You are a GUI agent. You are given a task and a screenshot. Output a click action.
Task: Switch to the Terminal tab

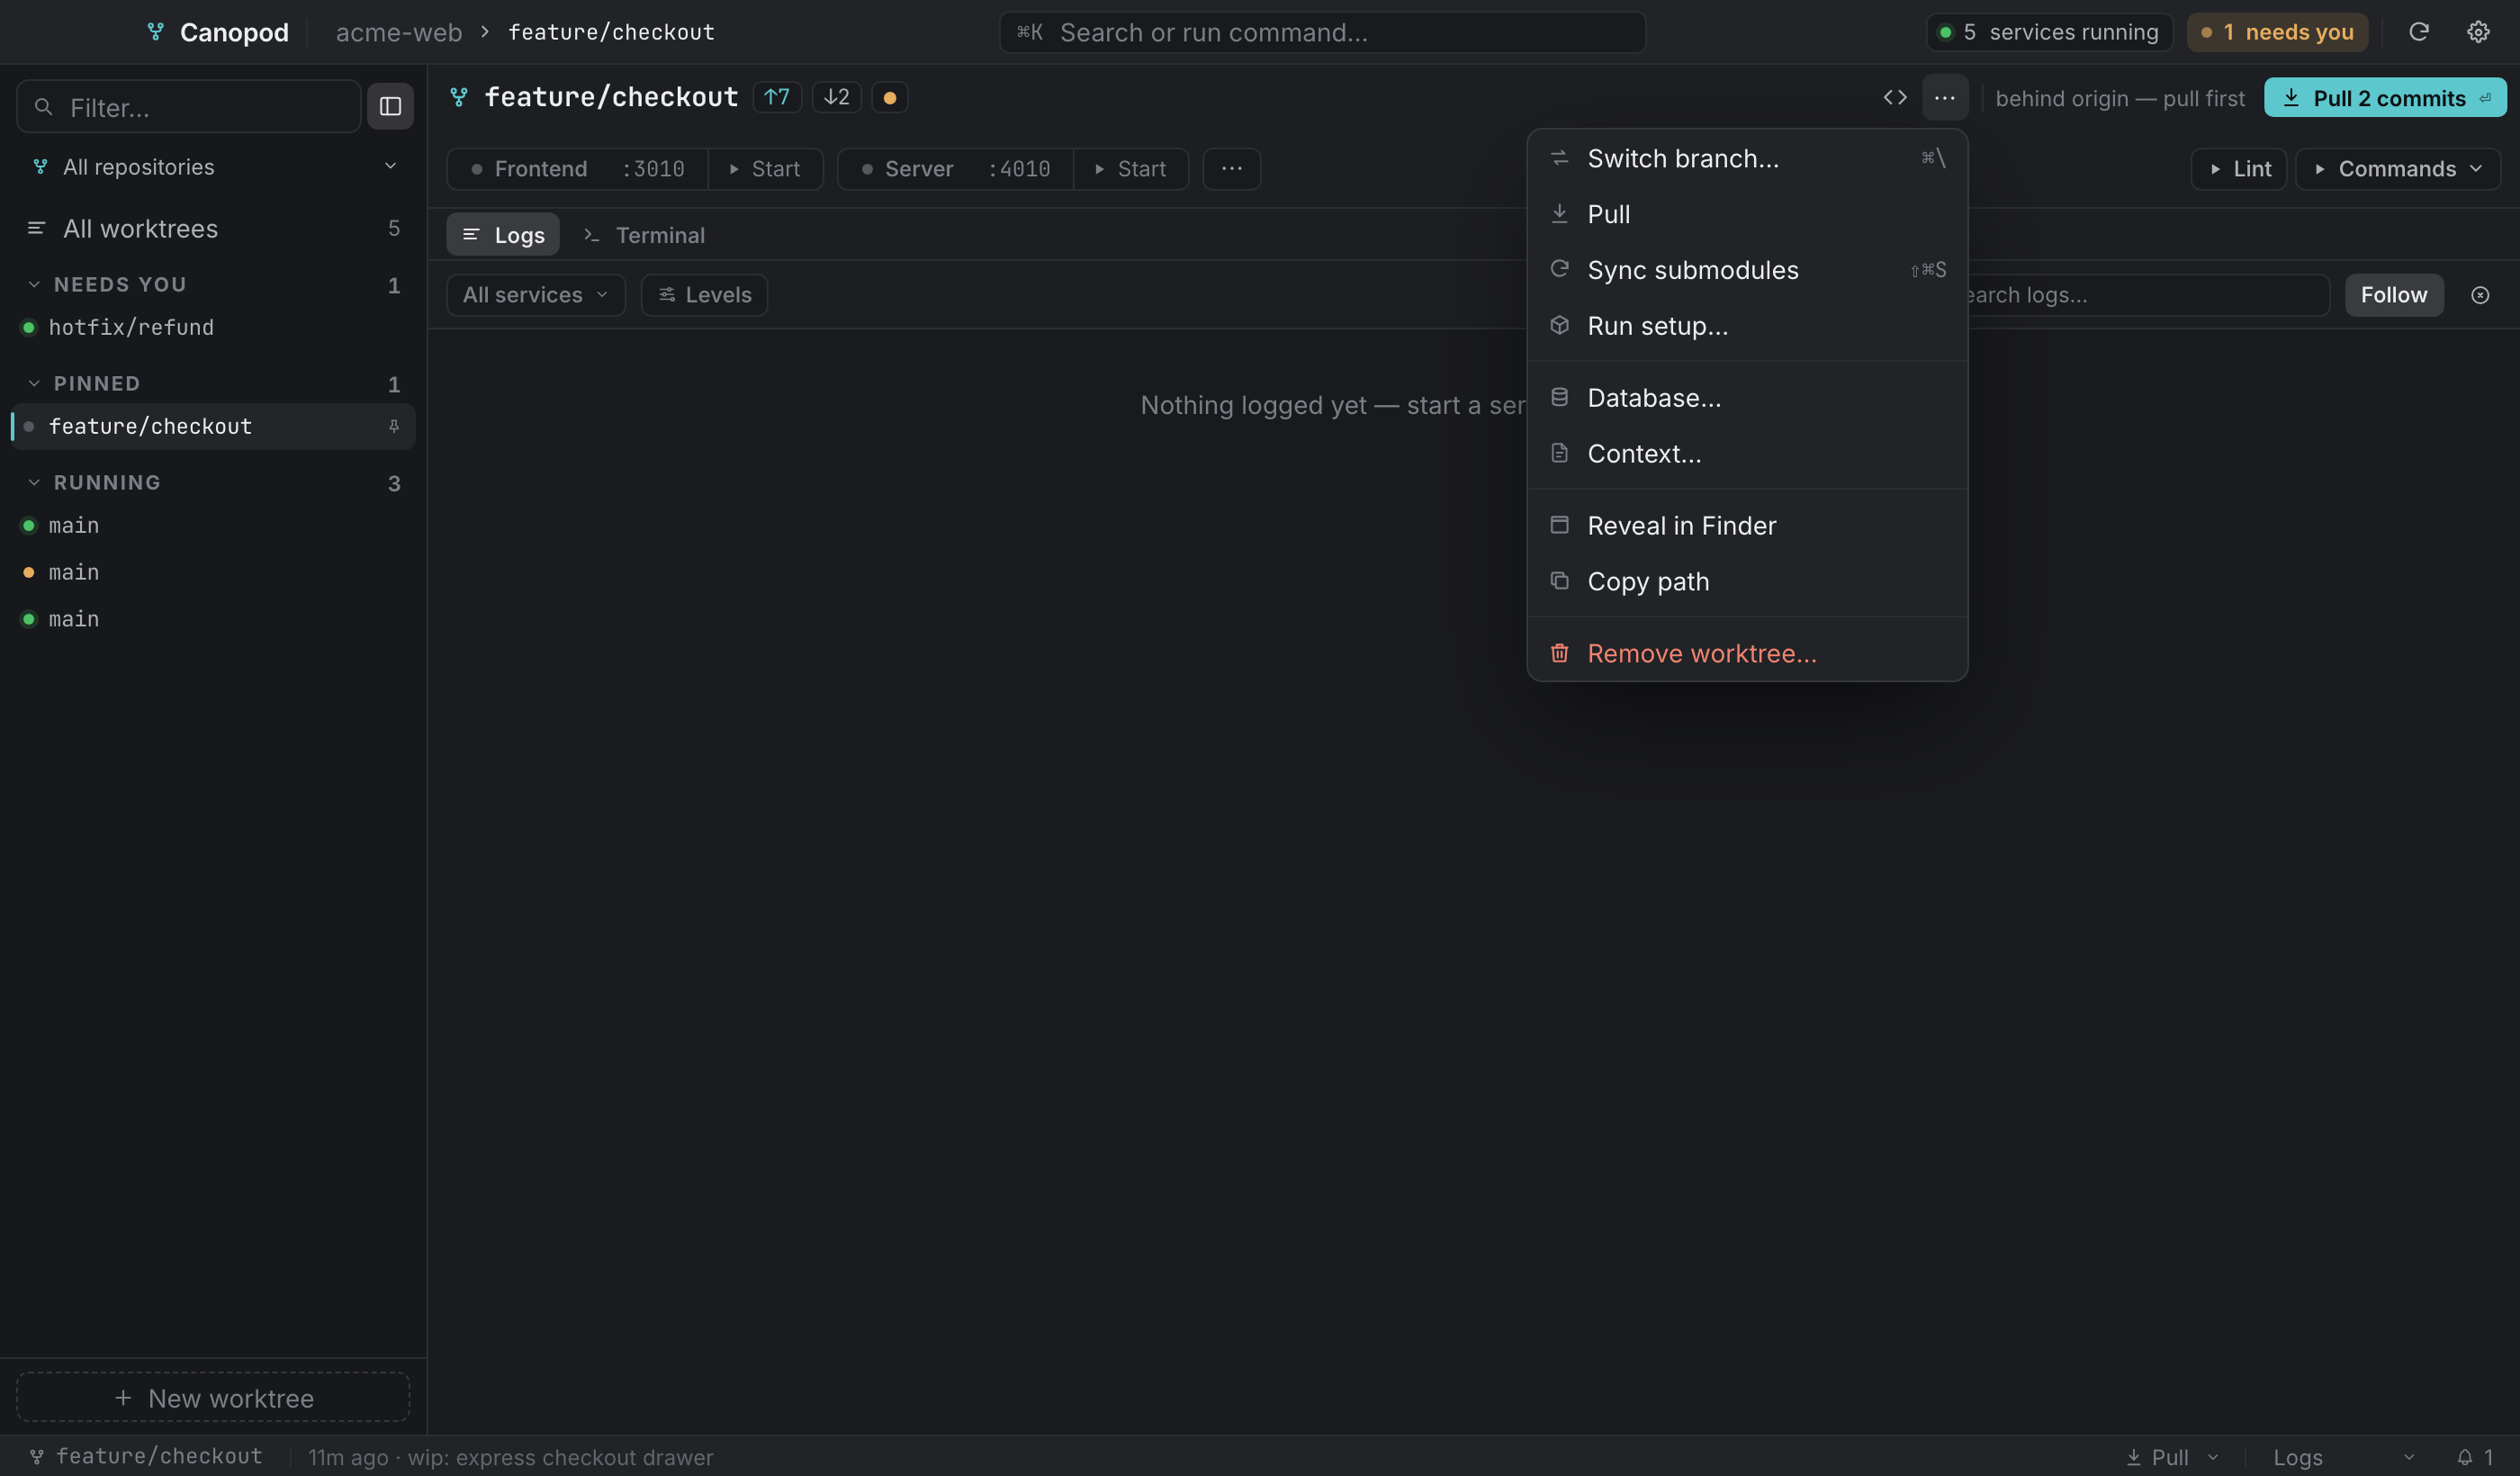[644, 235]
